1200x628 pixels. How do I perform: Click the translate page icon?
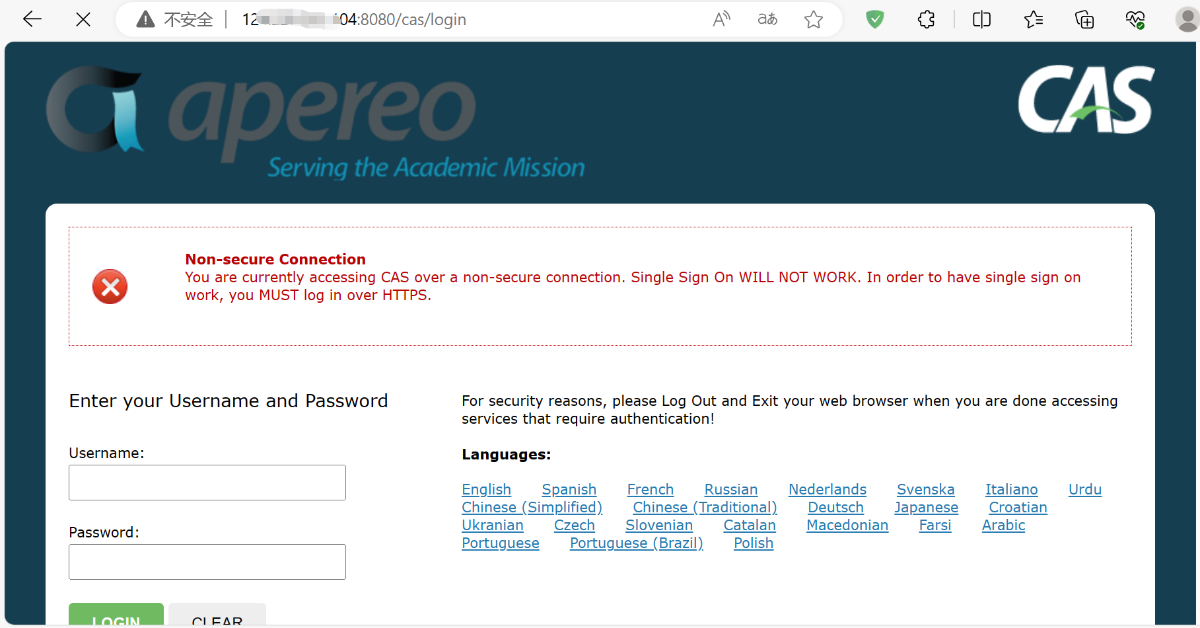coord(767,19)
